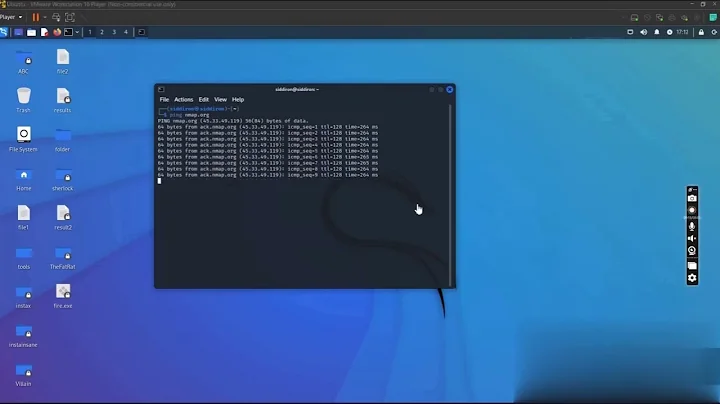Expand the arrow next to the pause button
Screen dimensions: 720x404
45,17
